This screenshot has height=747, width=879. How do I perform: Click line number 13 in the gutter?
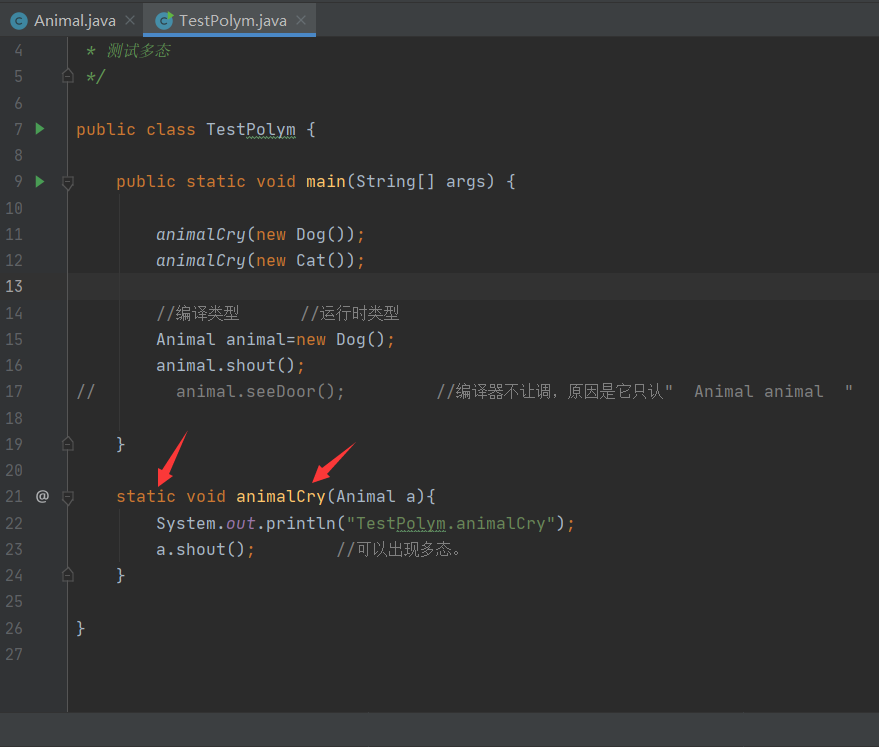(x=14, y=286)
